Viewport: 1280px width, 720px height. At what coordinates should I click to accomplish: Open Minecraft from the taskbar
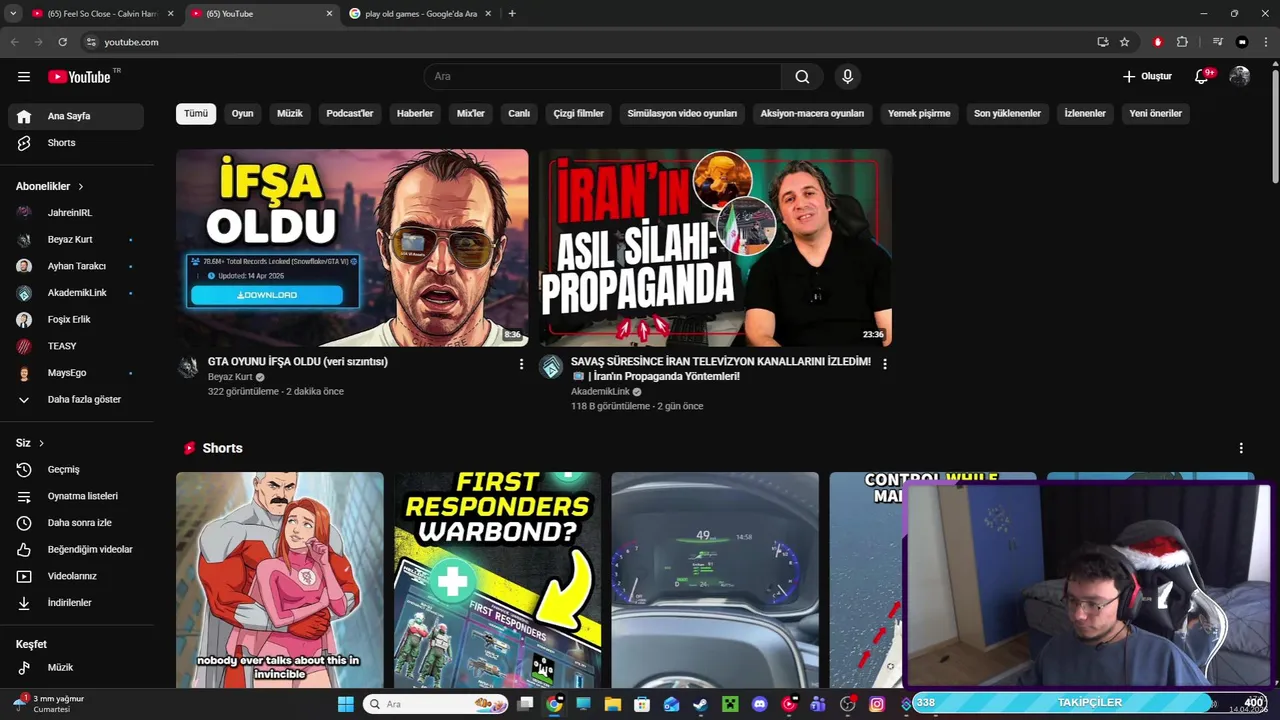[x=730, y=704]
